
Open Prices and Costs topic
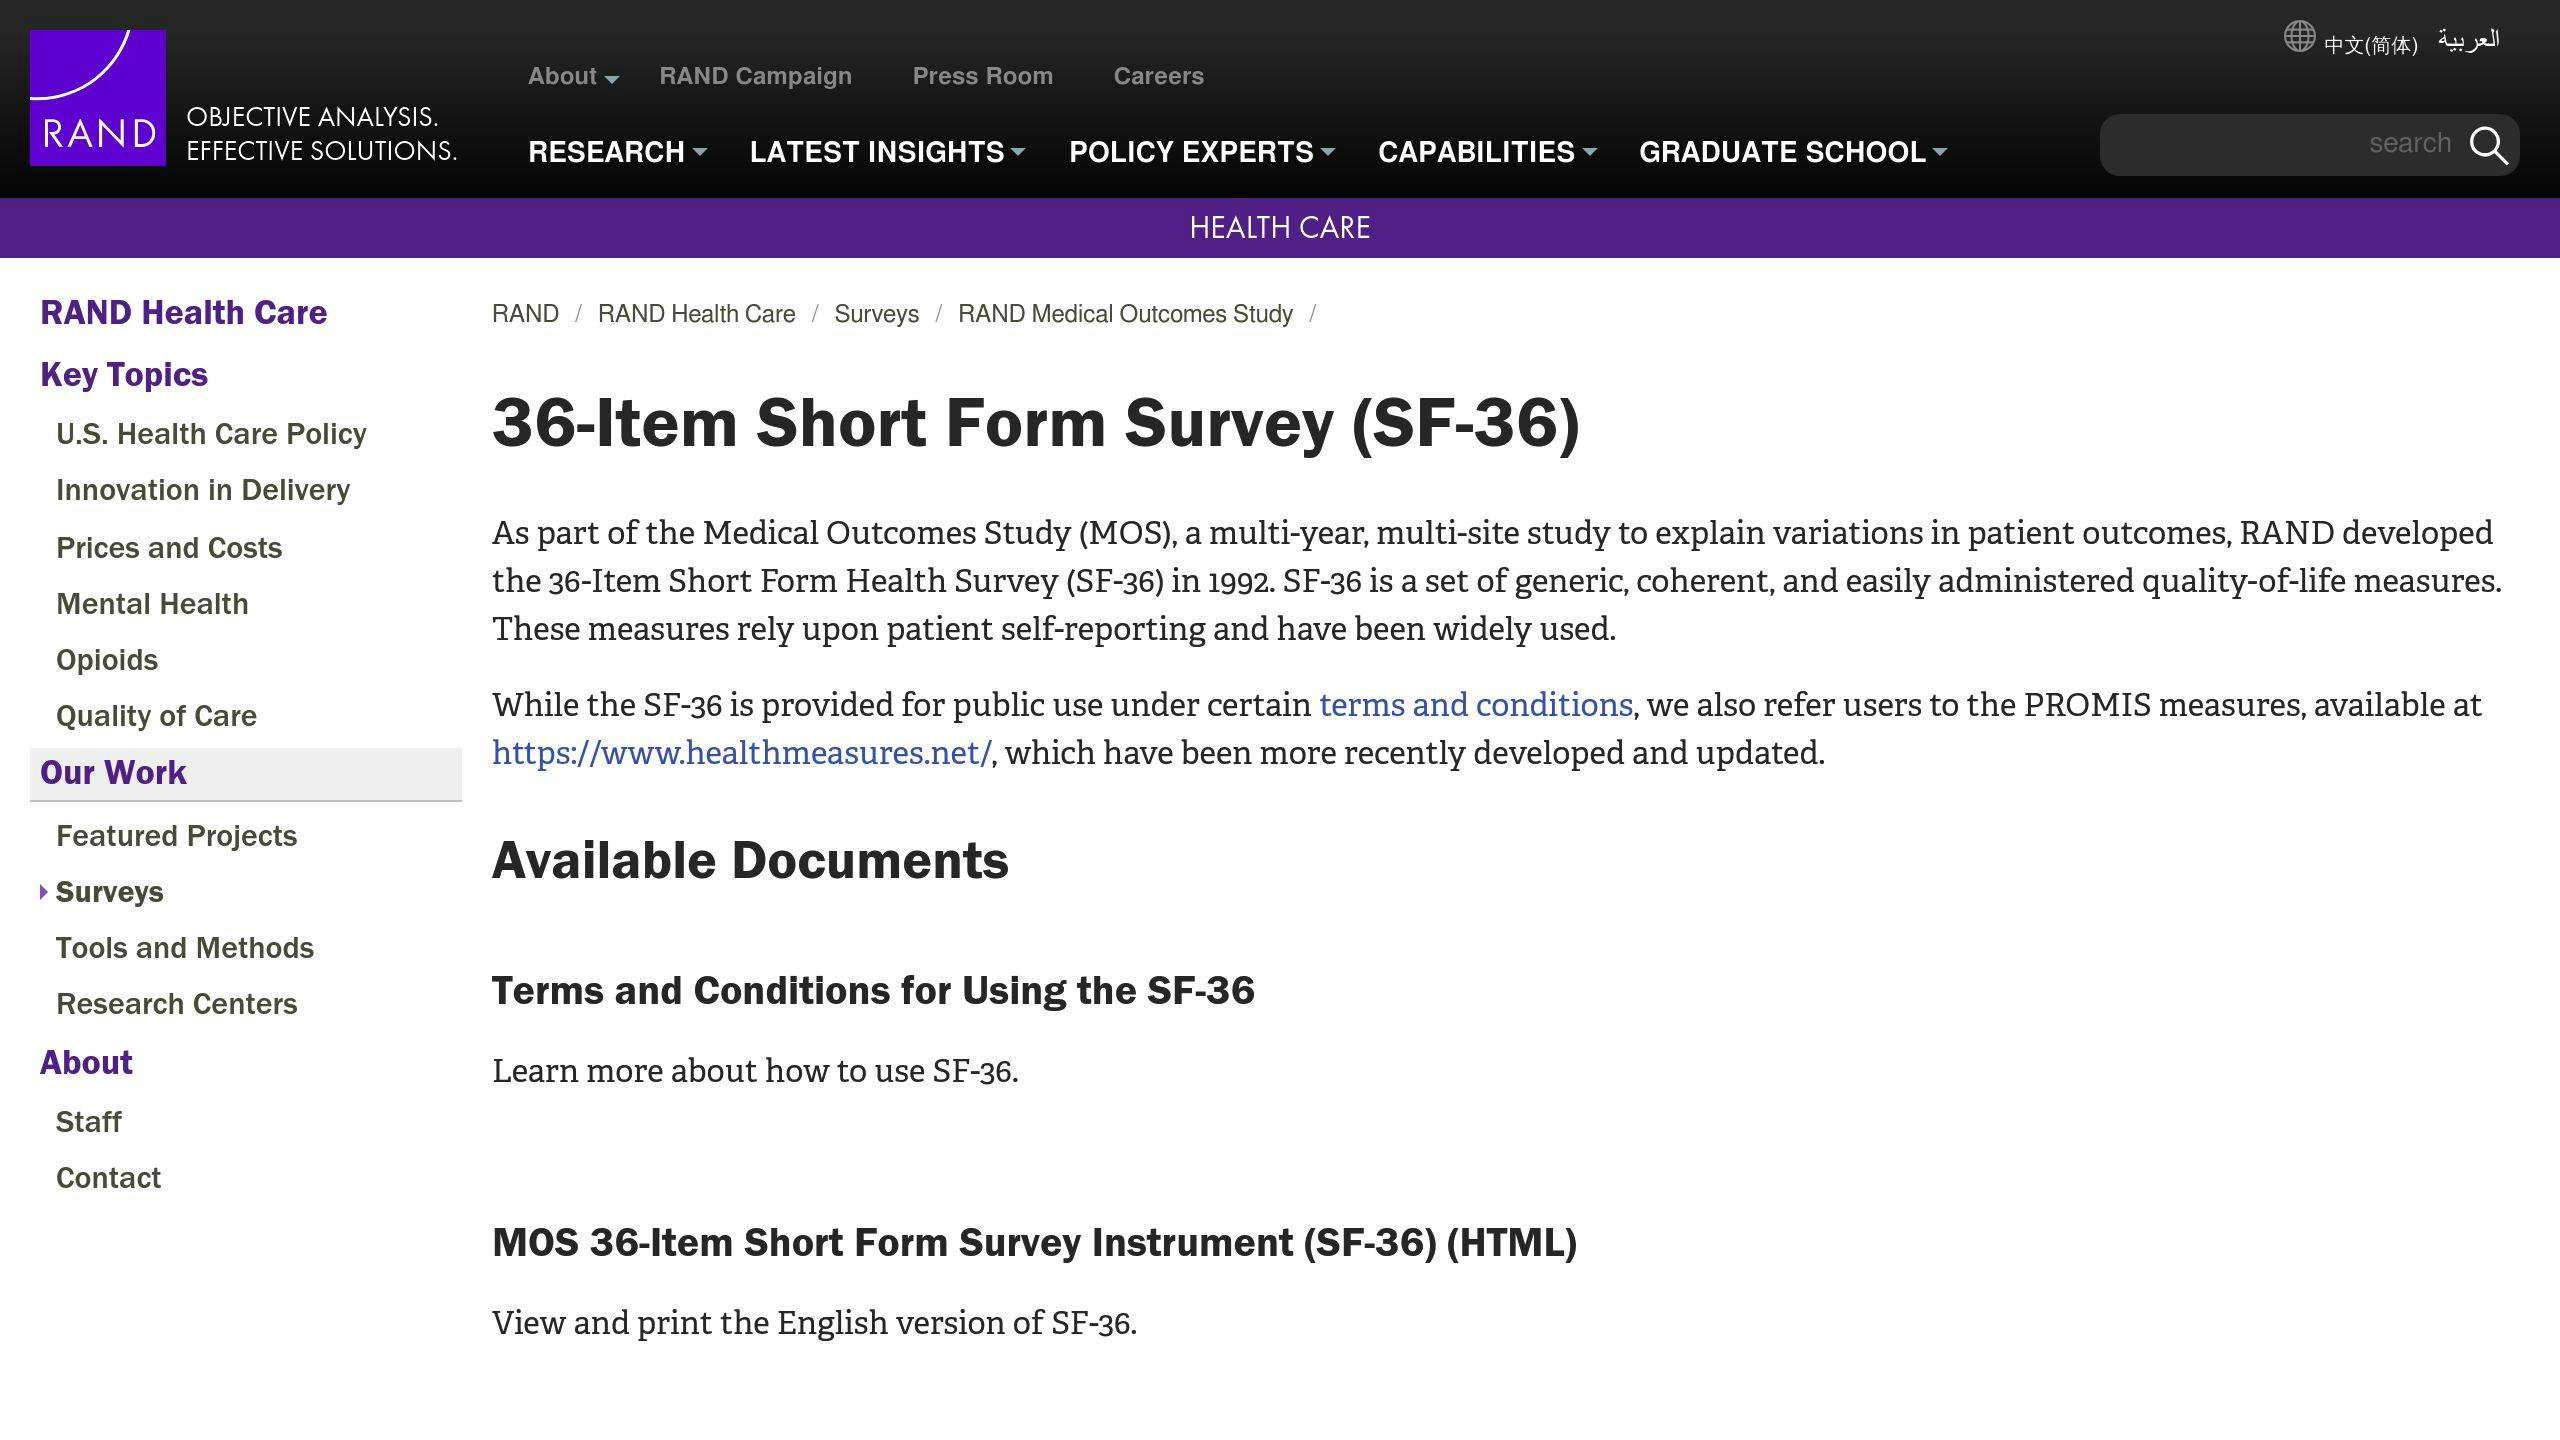[x=169, y=548]
